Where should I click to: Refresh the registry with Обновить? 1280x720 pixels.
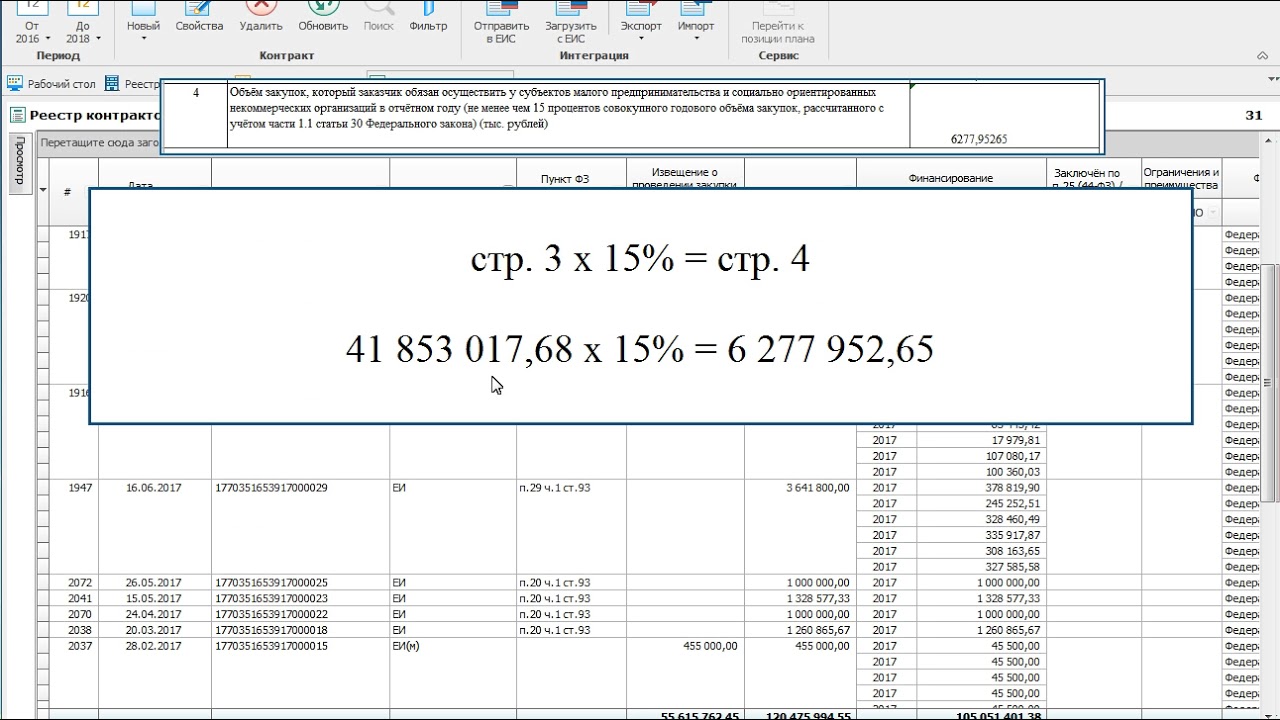(x=323, y=17)
